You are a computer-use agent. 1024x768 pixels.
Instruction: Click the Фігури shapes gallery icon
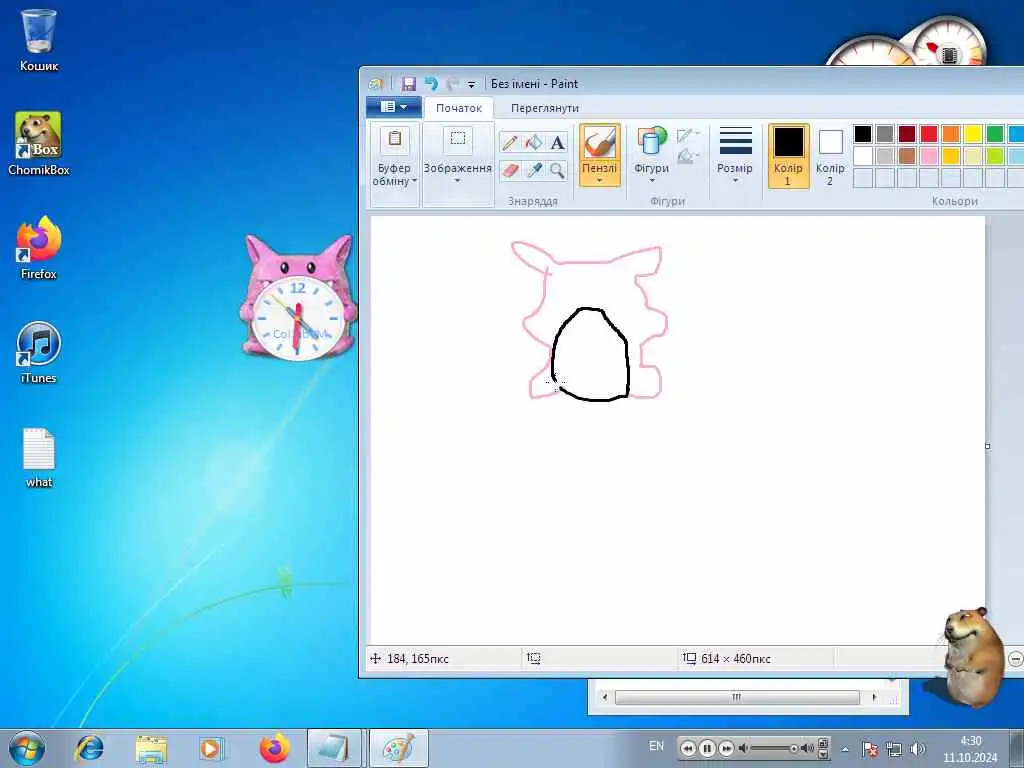(x=651, y=141)
